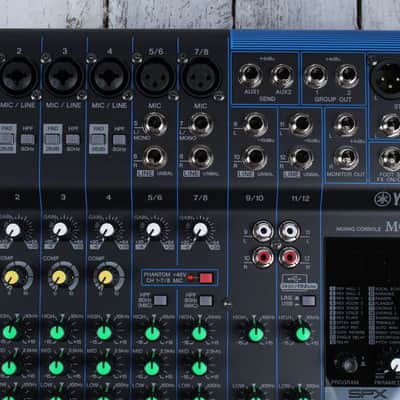Select the AUX2 SEND output jack

(282, 75)
